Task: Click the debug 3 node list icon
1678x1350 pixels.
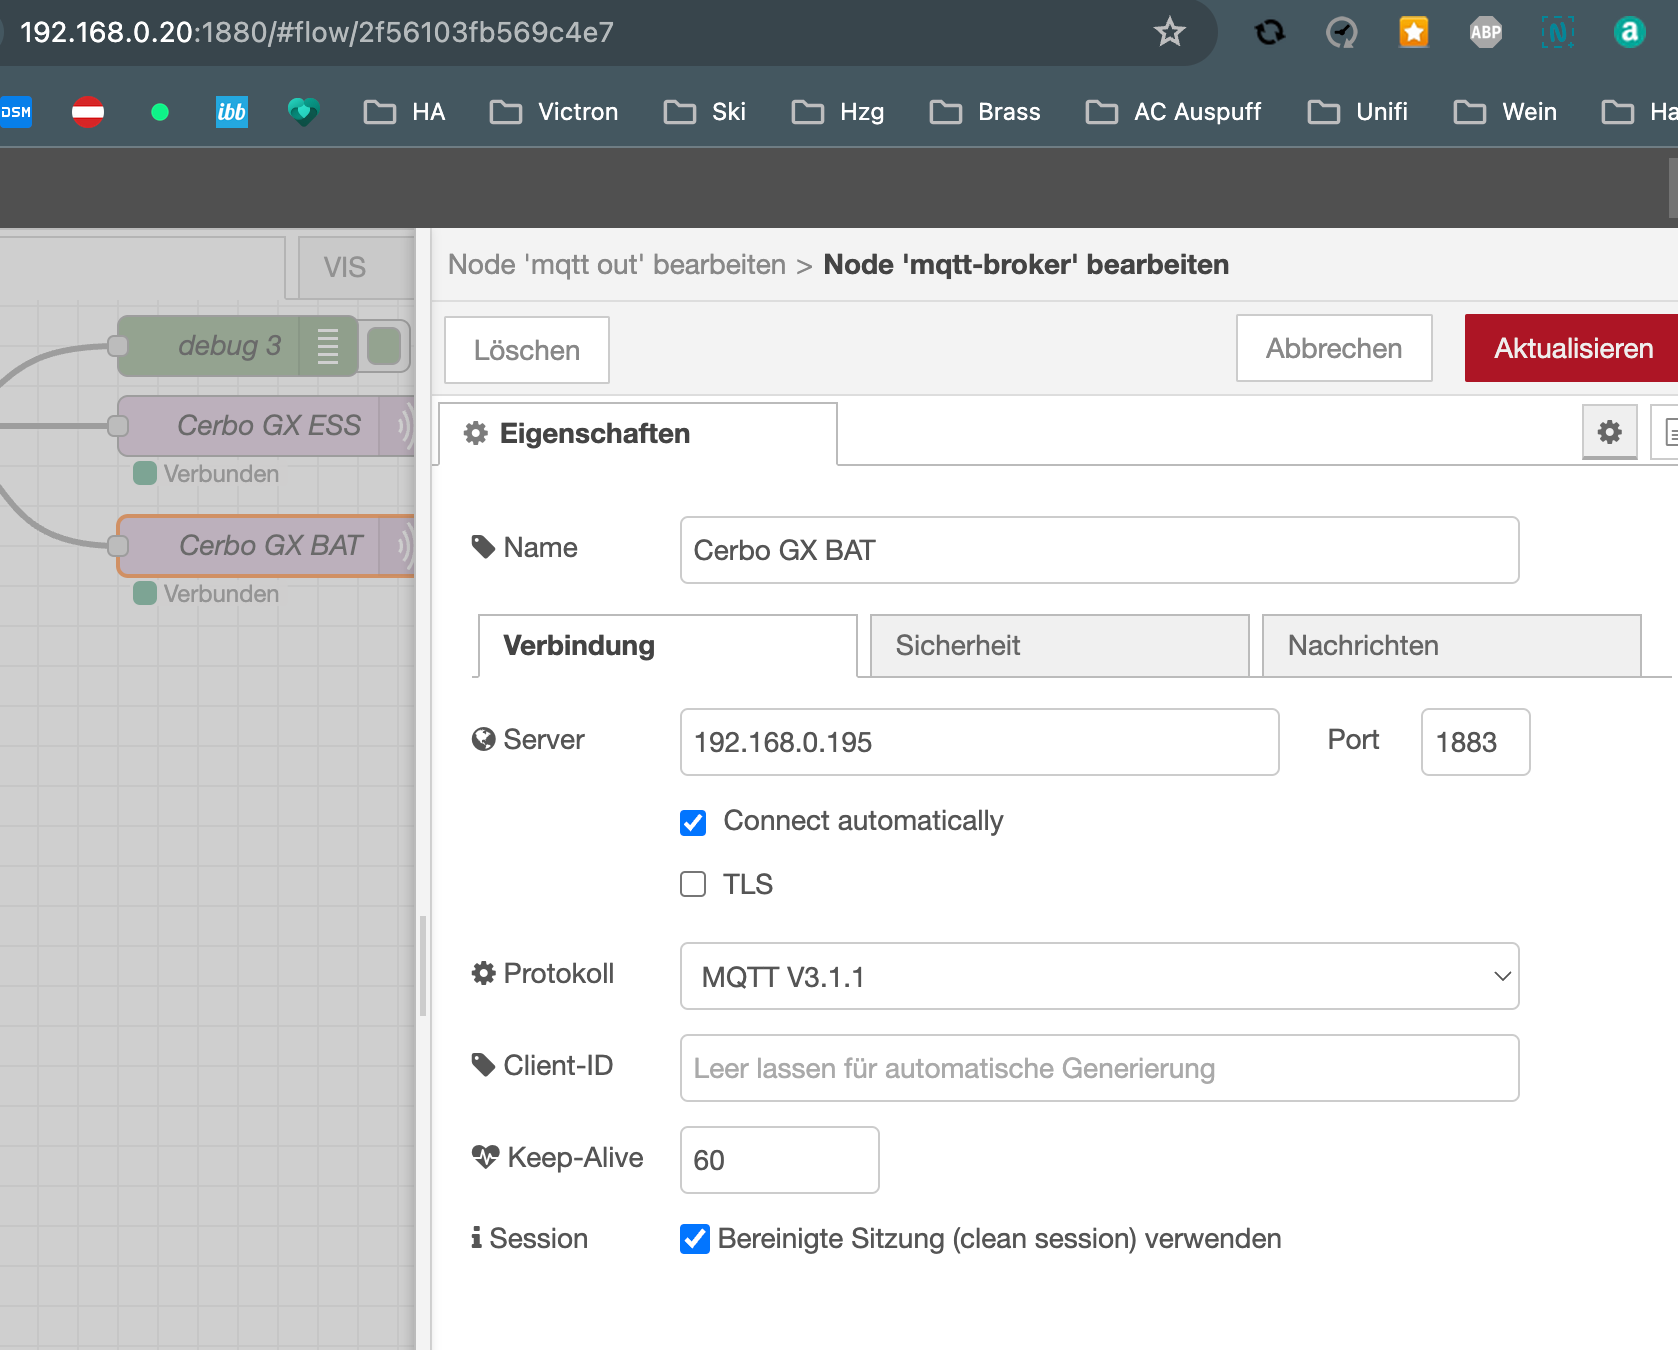Action: 328,346
